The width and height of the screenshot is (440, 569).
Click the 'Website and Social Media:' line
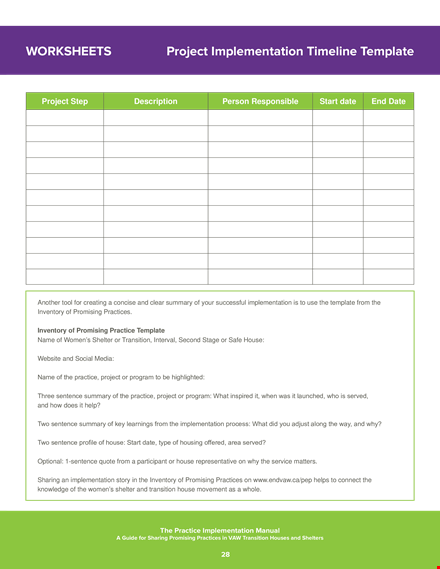coord(76,359)
